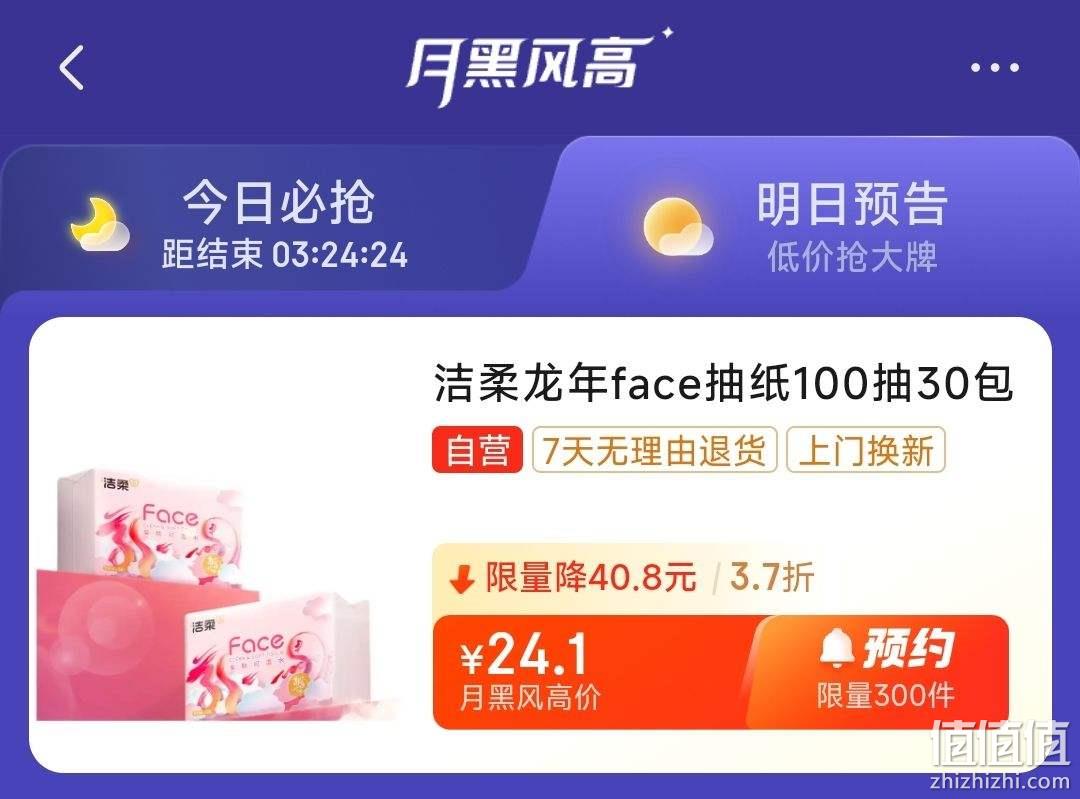1080x799 pixels.
Task: Tap the back arrow icon
Action: pyautogui.click(x=72, y=68)
